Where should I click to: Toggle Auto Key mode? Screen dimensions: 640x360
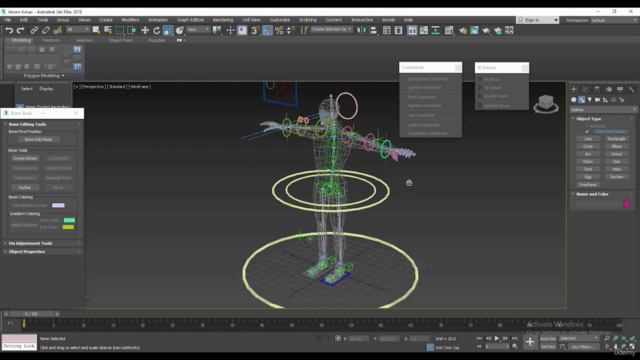point(548,338)
